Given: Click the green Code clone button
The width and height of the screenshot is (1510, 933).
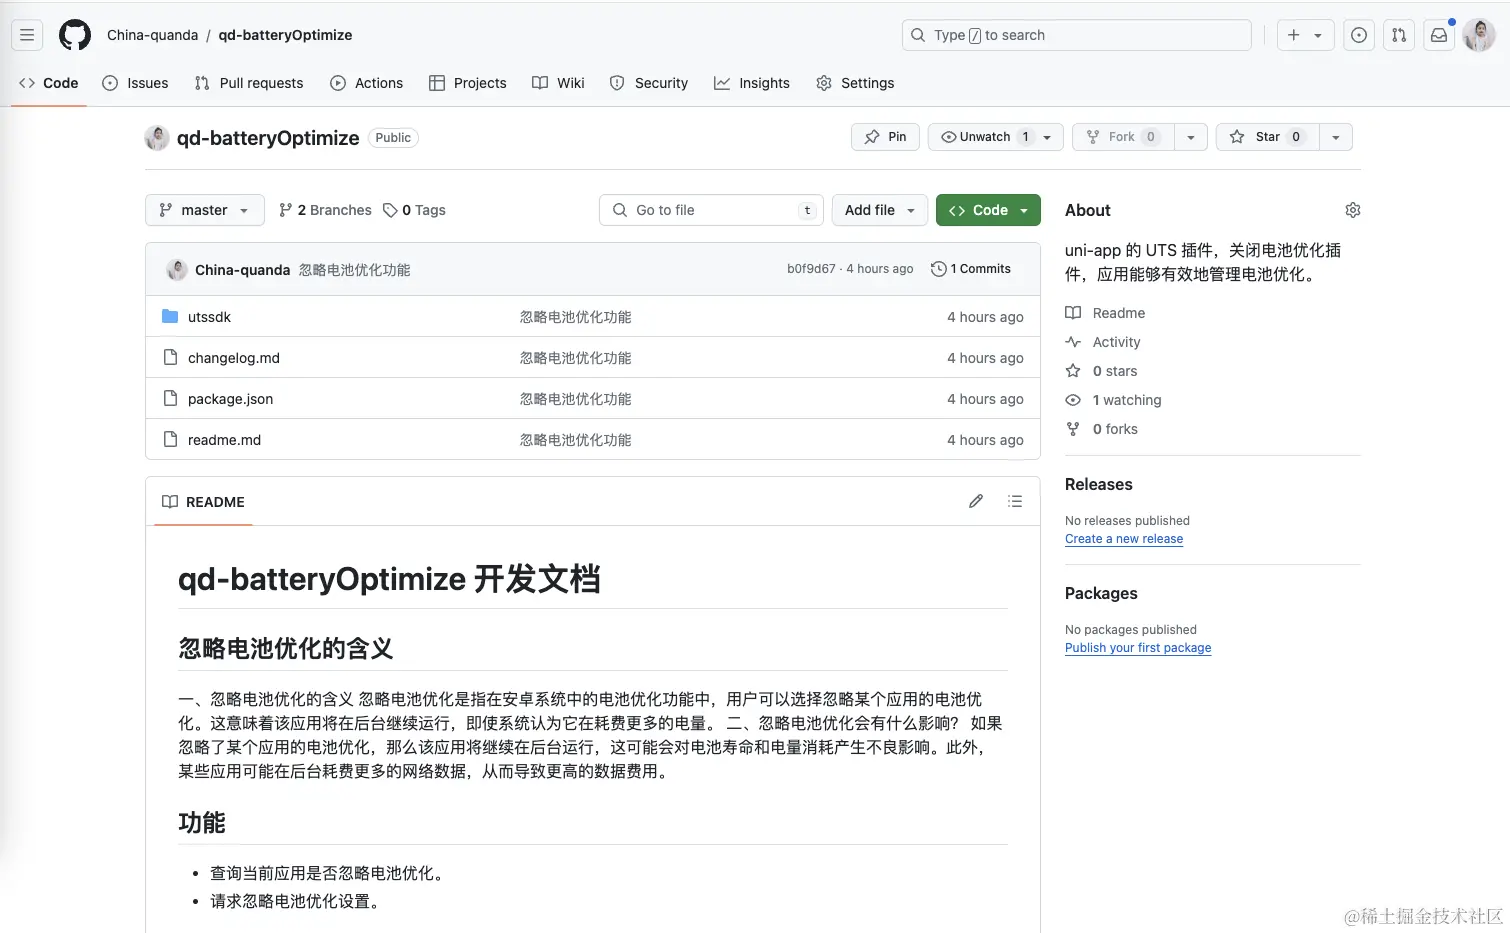Looking at the screenshot, I should tap(988, 210).
